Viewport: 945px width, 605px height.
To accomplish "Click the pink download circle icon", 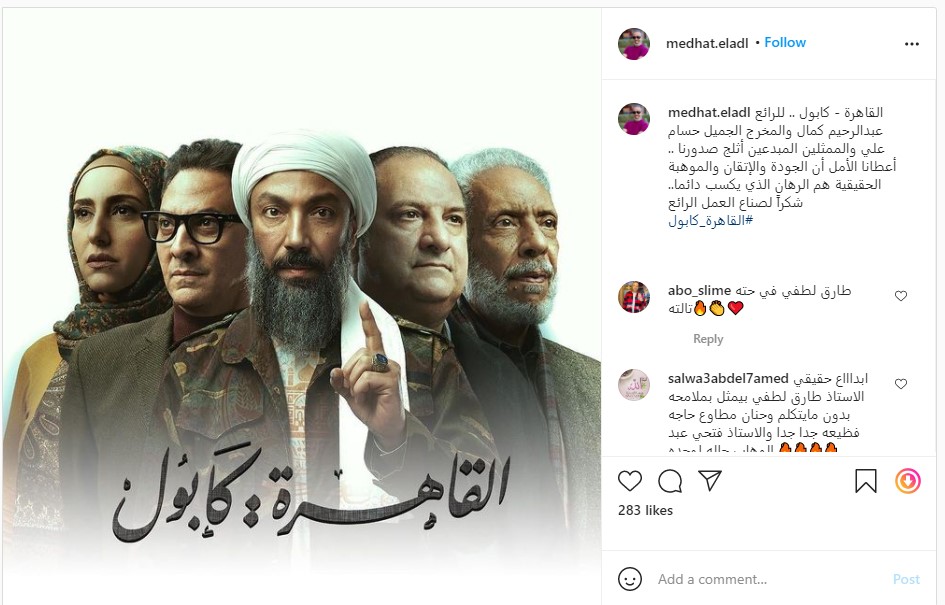I will [x=908, y=481].
